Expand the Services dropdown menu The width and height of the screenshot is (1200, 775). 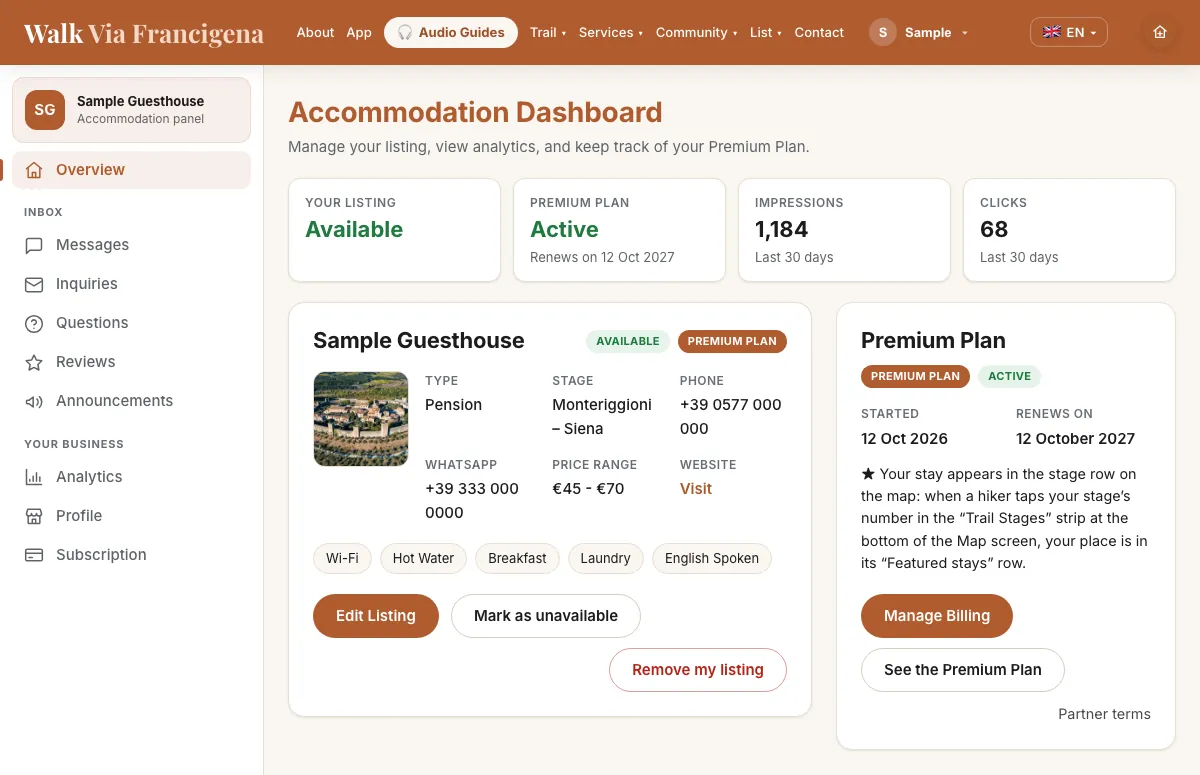click(610, 32)
